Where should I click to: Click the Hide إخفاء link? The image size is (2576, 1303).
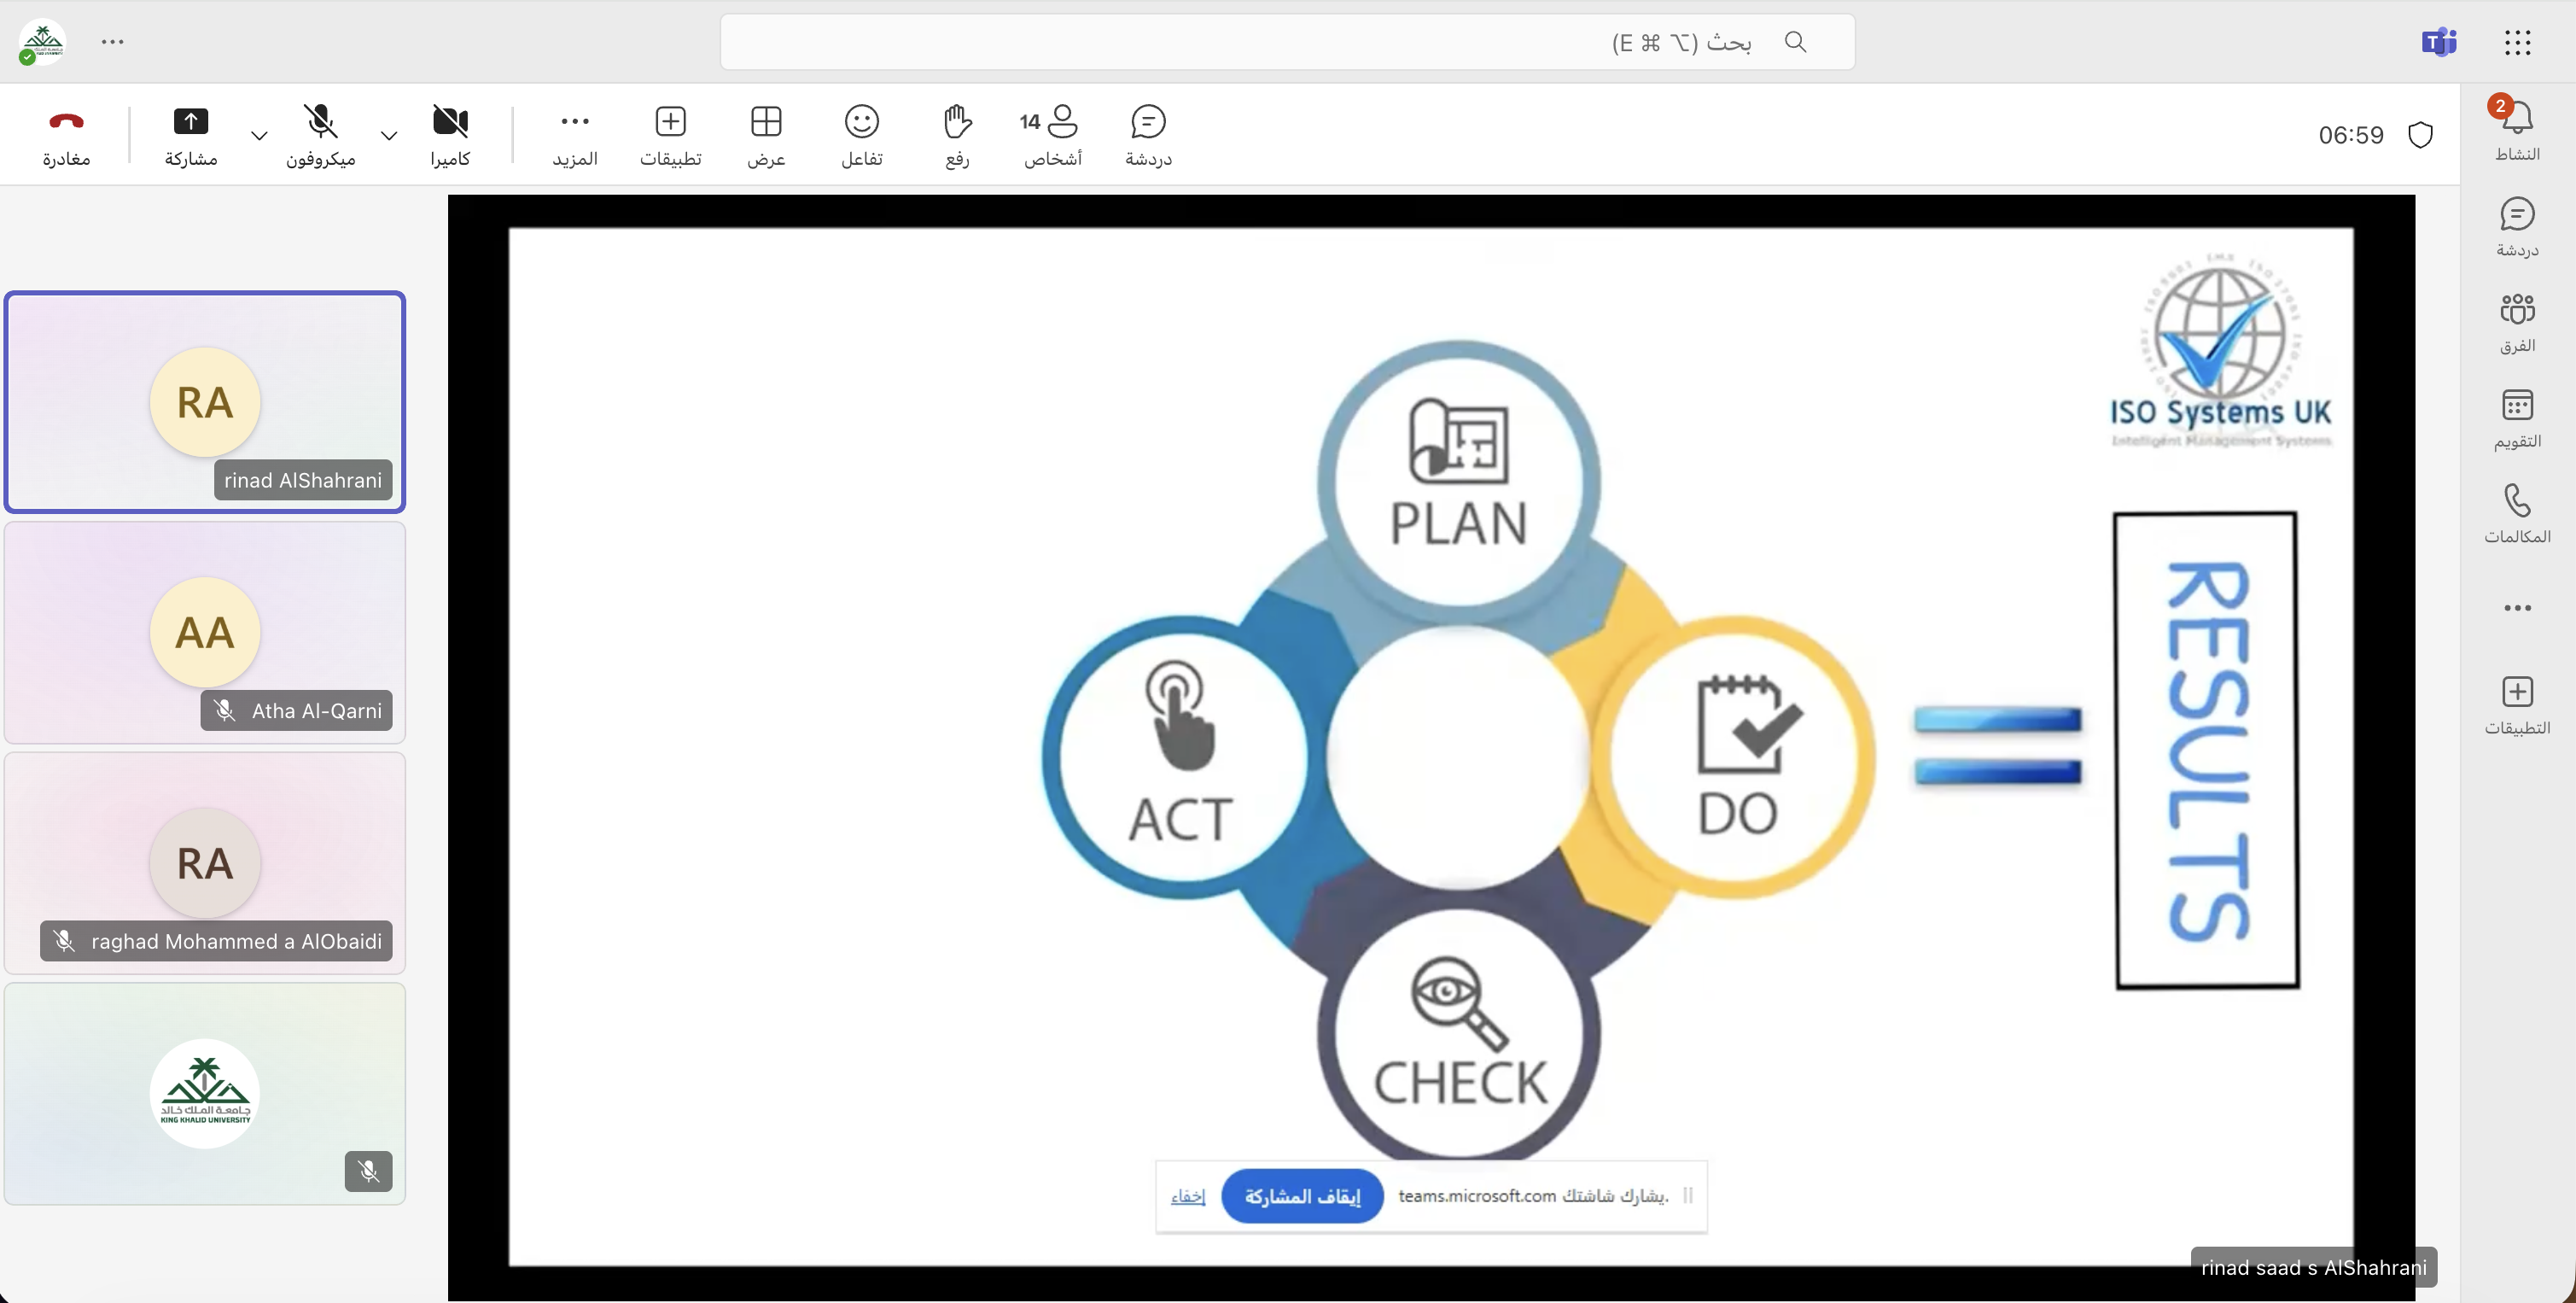coord(1188,1196)
